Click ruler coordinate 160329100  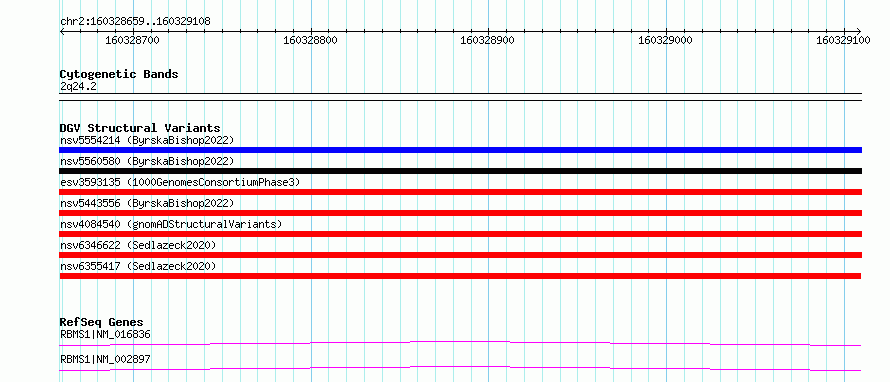(x=843, y=40)
